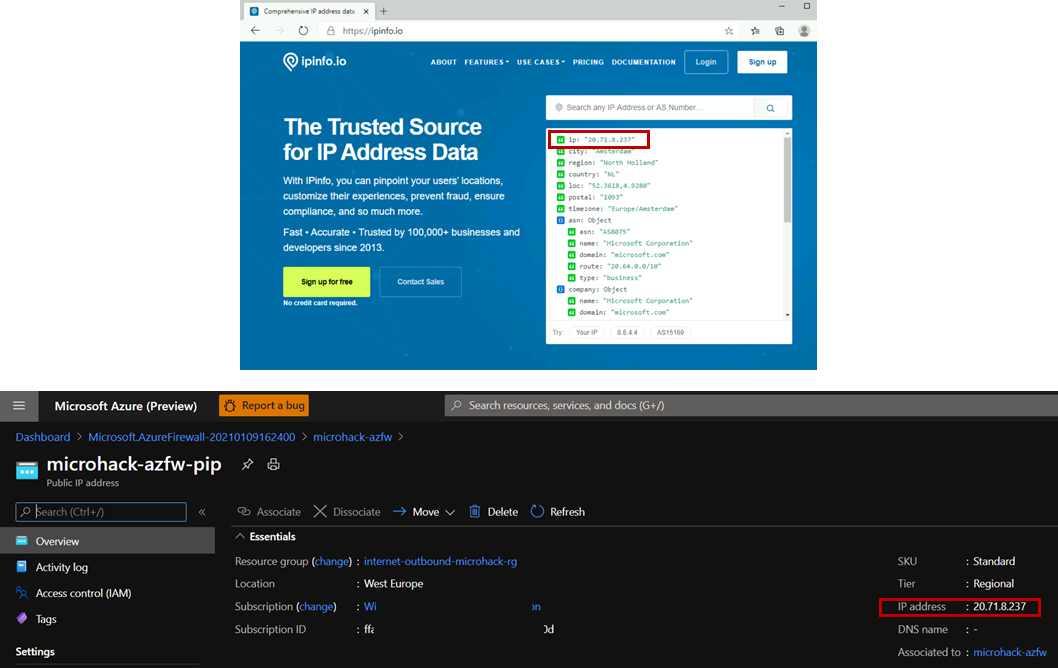This screenshot has width=1058, height=668.
Task: Collapse the Azure sidebar with the double chevron
Action: pyautogui.click(x=202, y=512)
